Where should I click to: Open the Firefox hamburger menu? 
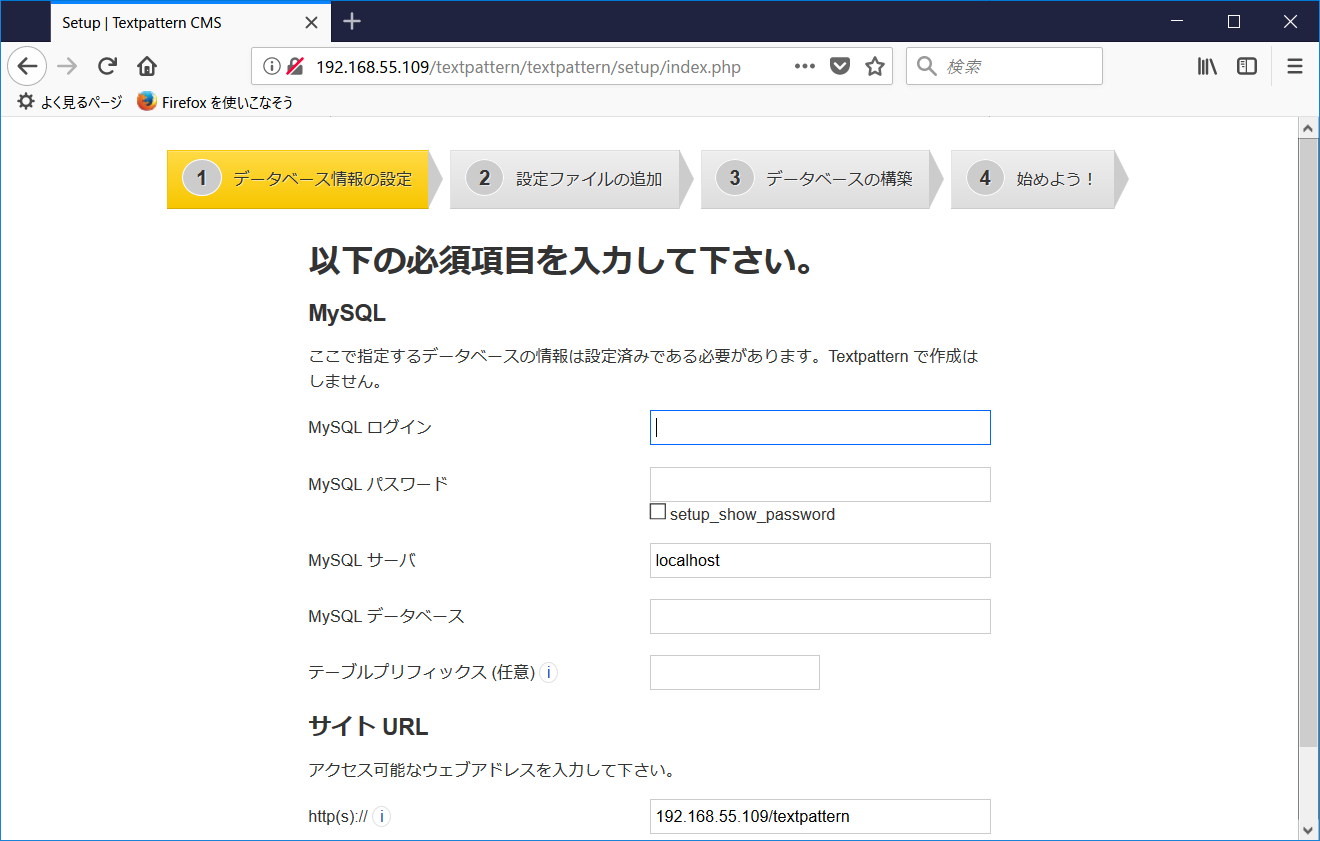[1294, 66]
